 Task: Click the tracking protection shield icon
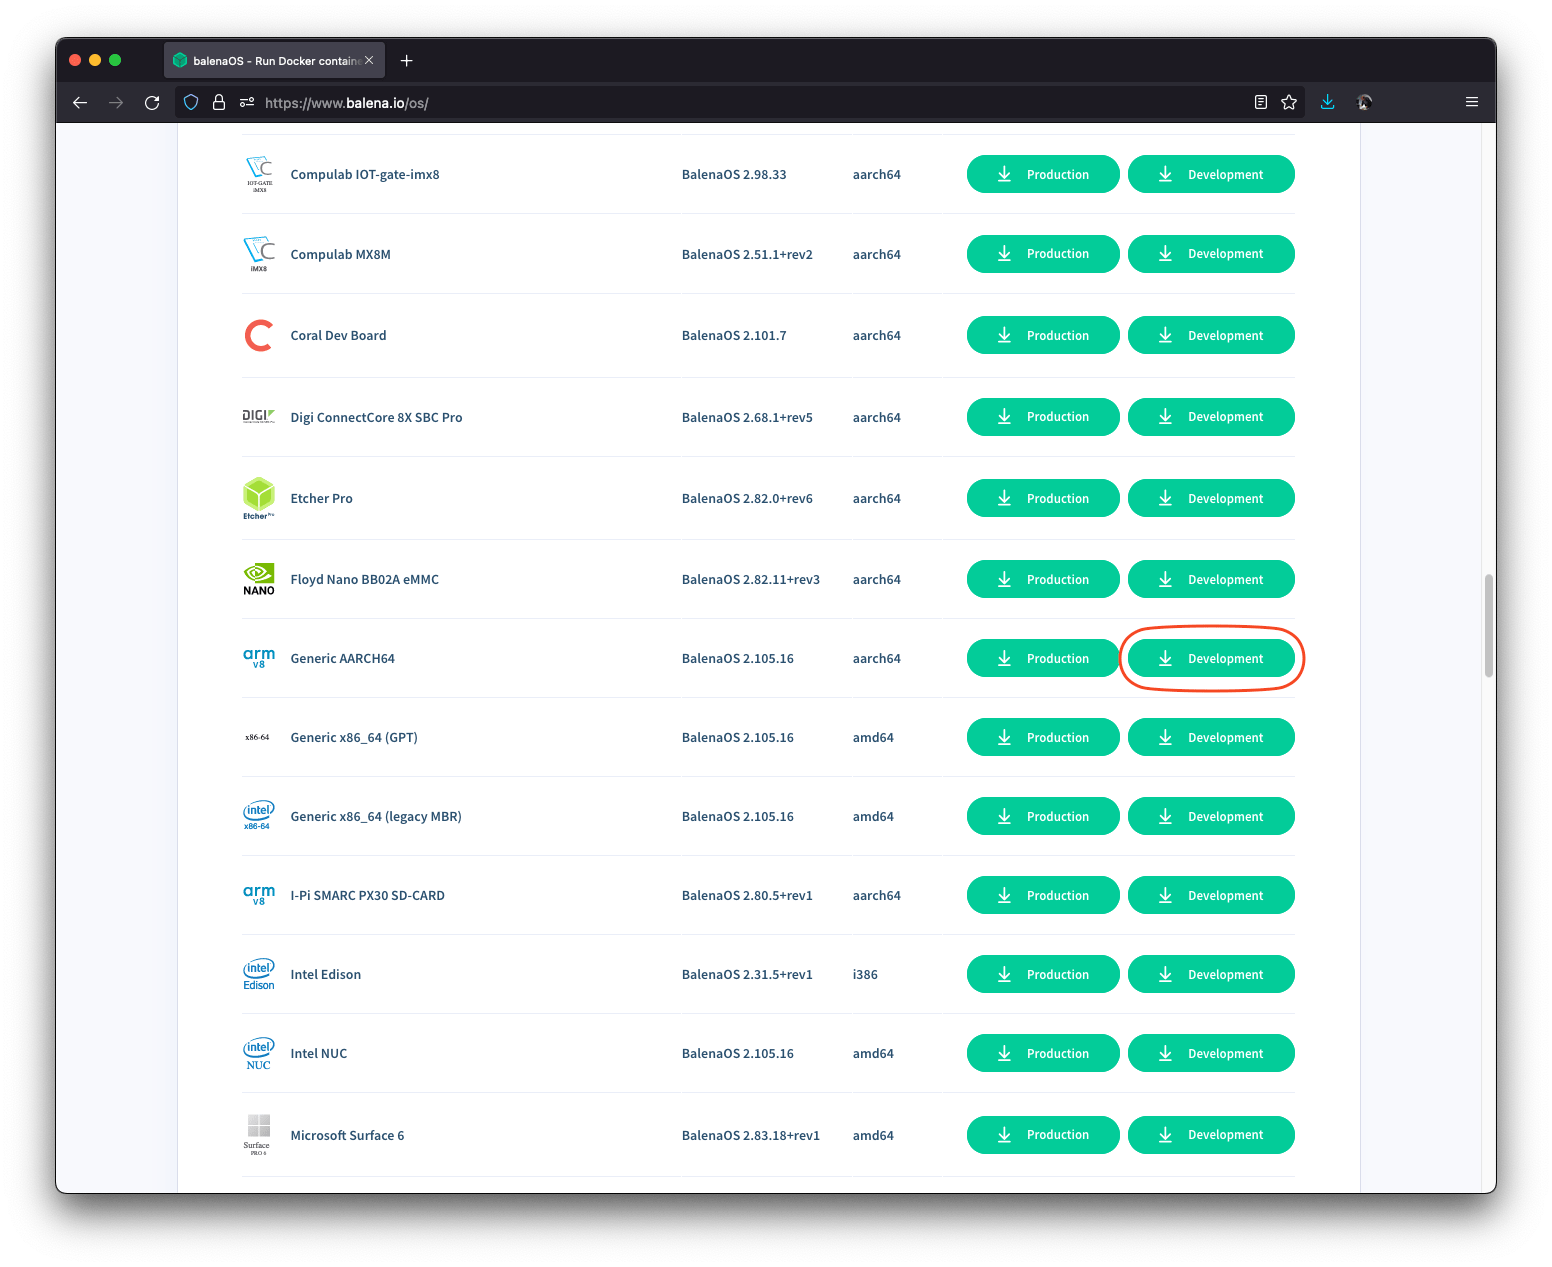pyautogui.click(x=190, y=102)
